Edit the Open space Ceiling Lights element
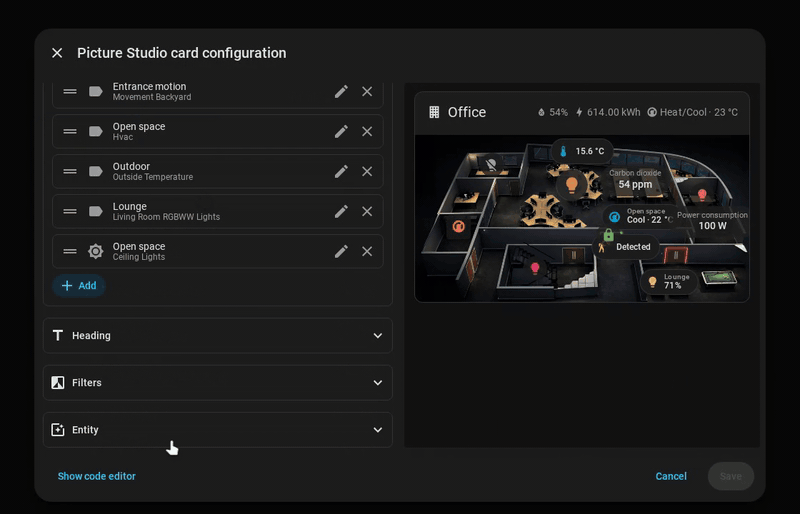The width and height of the screenshot is (800, 514). coord(341,251)
